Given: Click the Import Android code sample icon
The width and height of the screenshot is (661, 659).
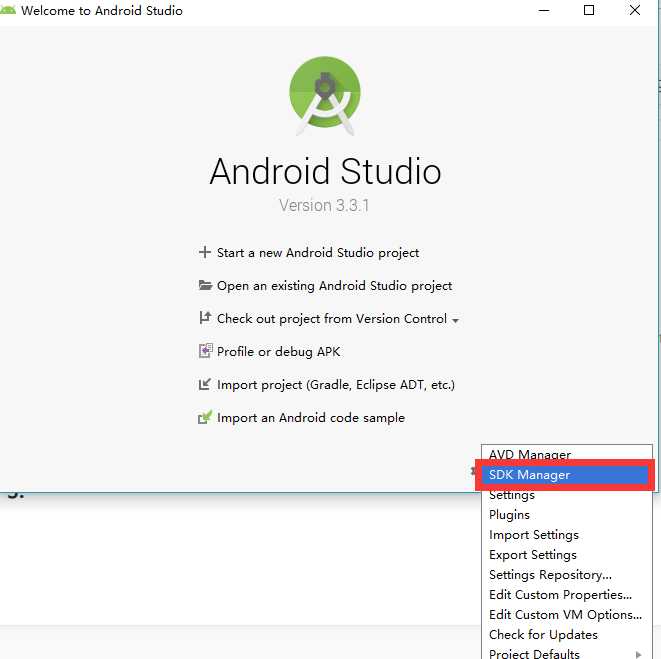Looking at the screenshot, I should (205, 417).
